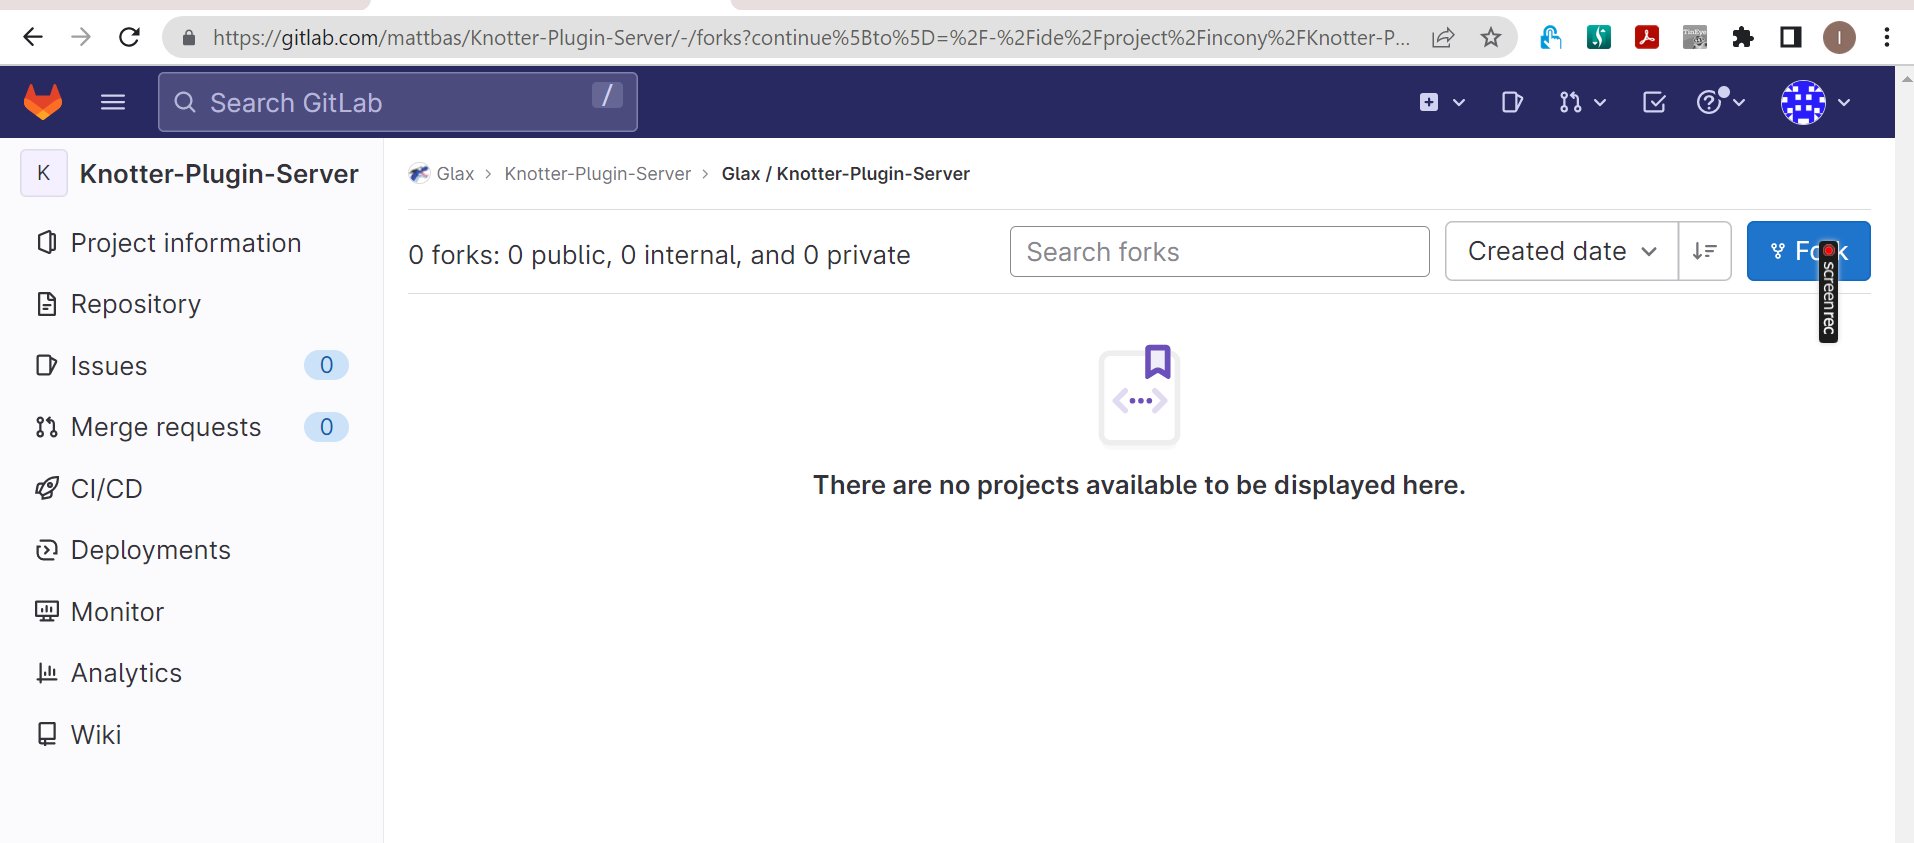Click the site lock icon
This screenshot has height=843, width=1914.
coord(189,38)
